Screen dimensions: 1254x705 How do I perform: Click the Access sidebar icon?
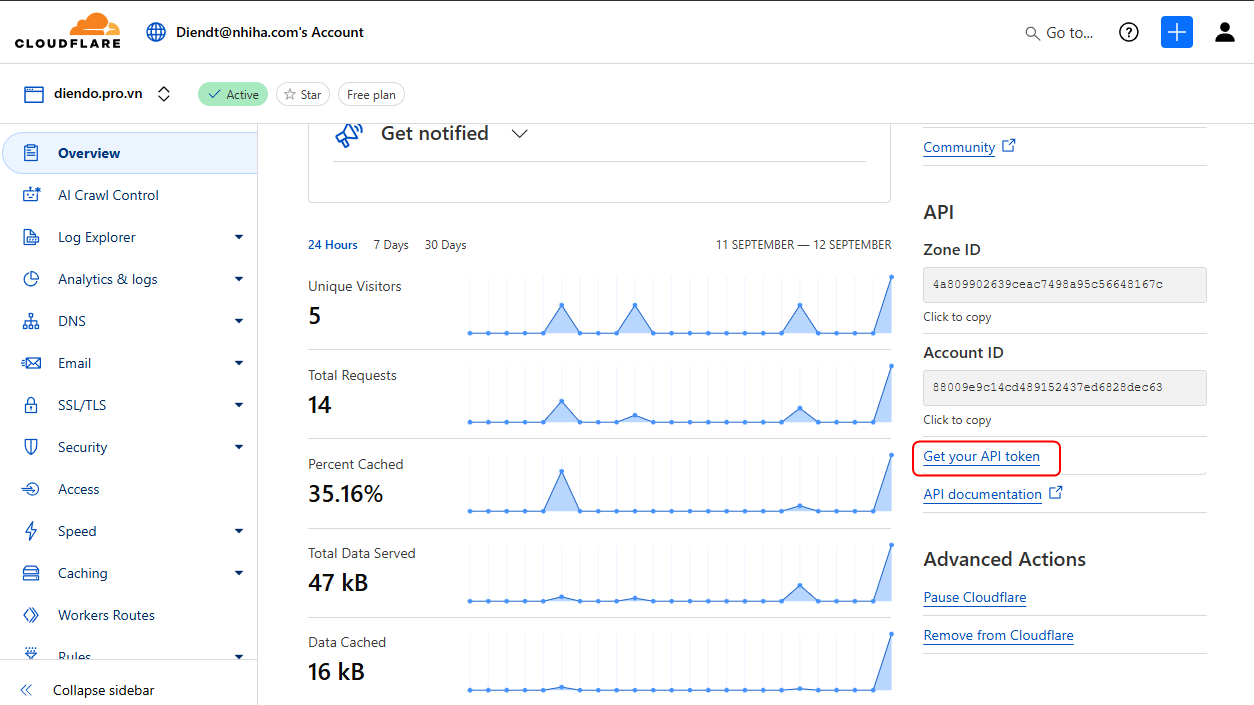tap(32, 489)
